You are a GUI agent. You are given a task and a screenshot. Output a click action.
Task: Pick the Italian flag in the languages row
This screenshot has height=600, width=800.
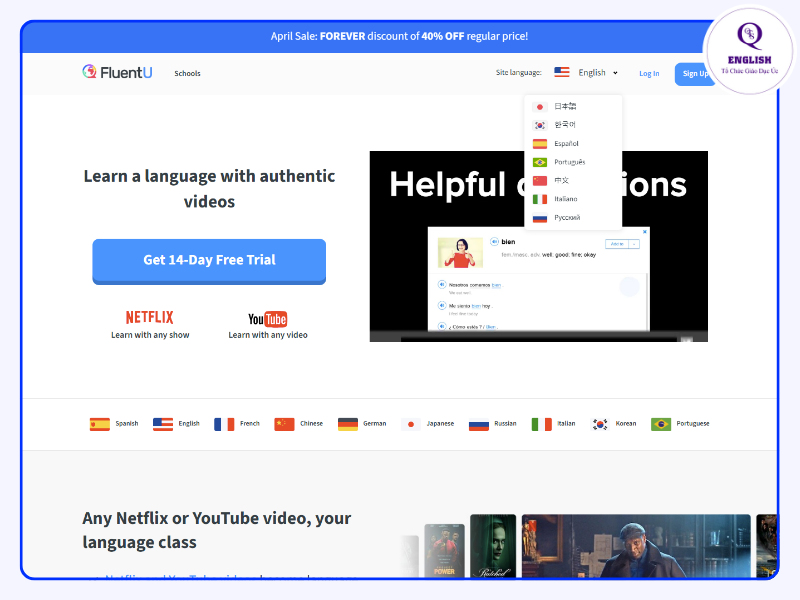point(541,424)
